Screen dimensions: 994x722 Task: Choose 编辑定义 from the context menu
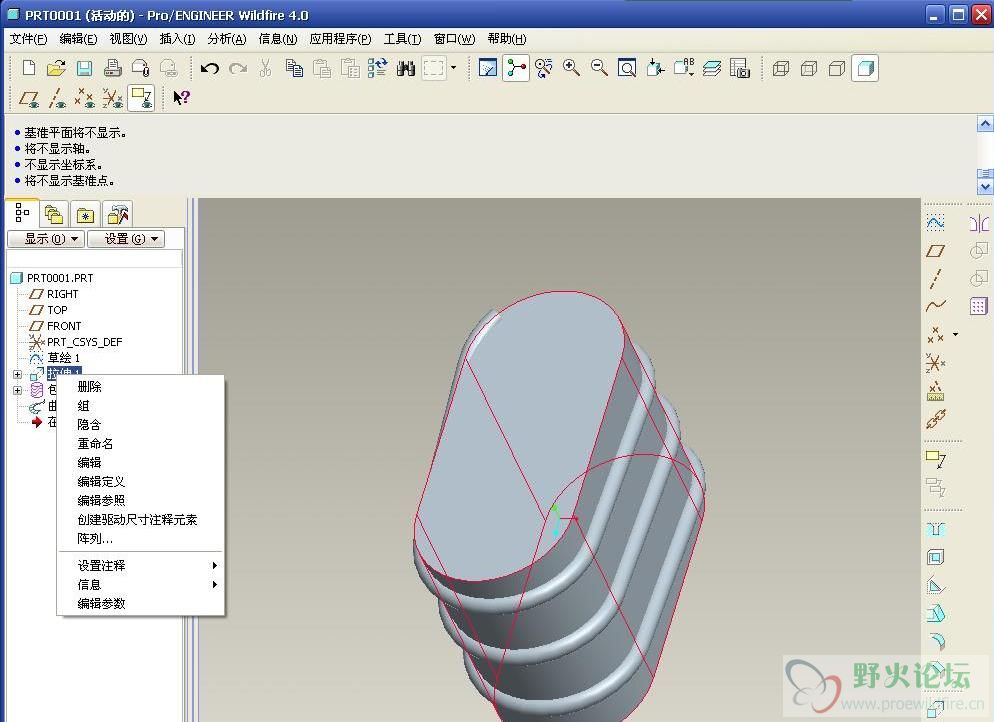click(101, 482)
